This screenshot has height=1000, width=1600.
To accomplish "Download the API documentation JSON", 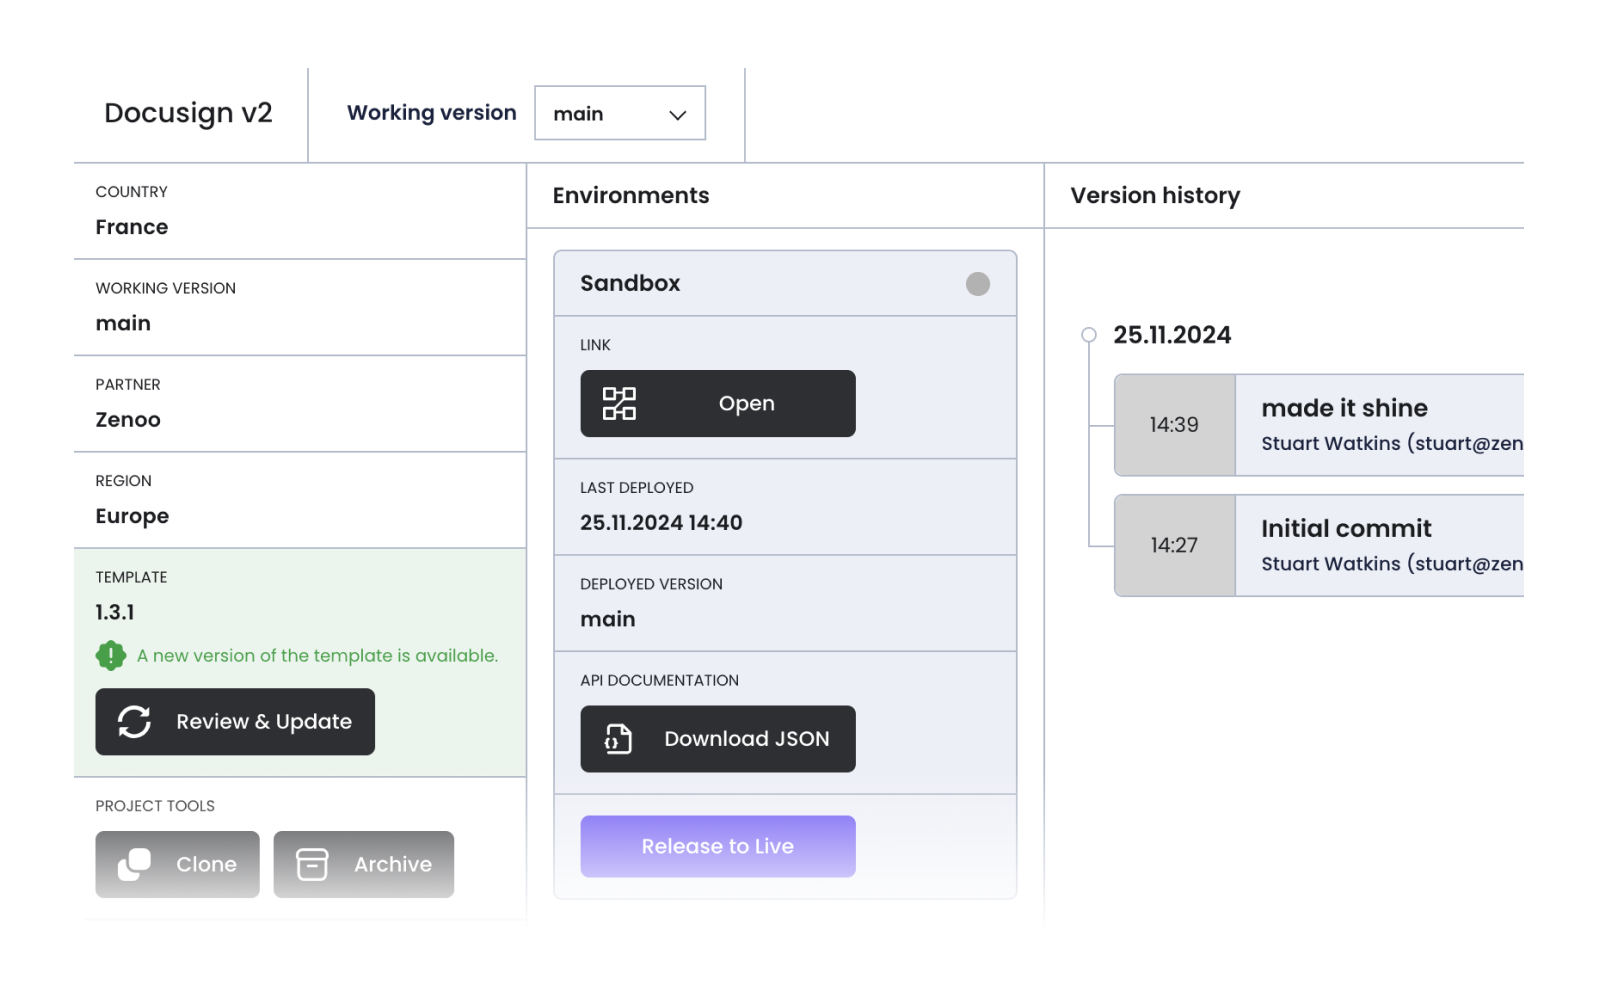I will coord(717,739).
